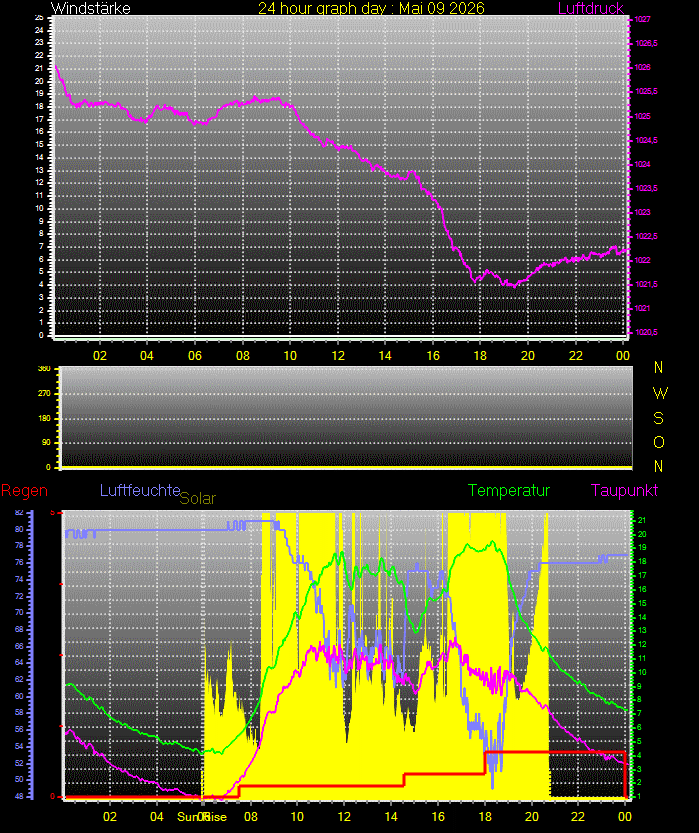This screenshot has width=699, height=833.
Task: Click the SunRise marker on bottom axis
Action: click(x=202, y=817)
